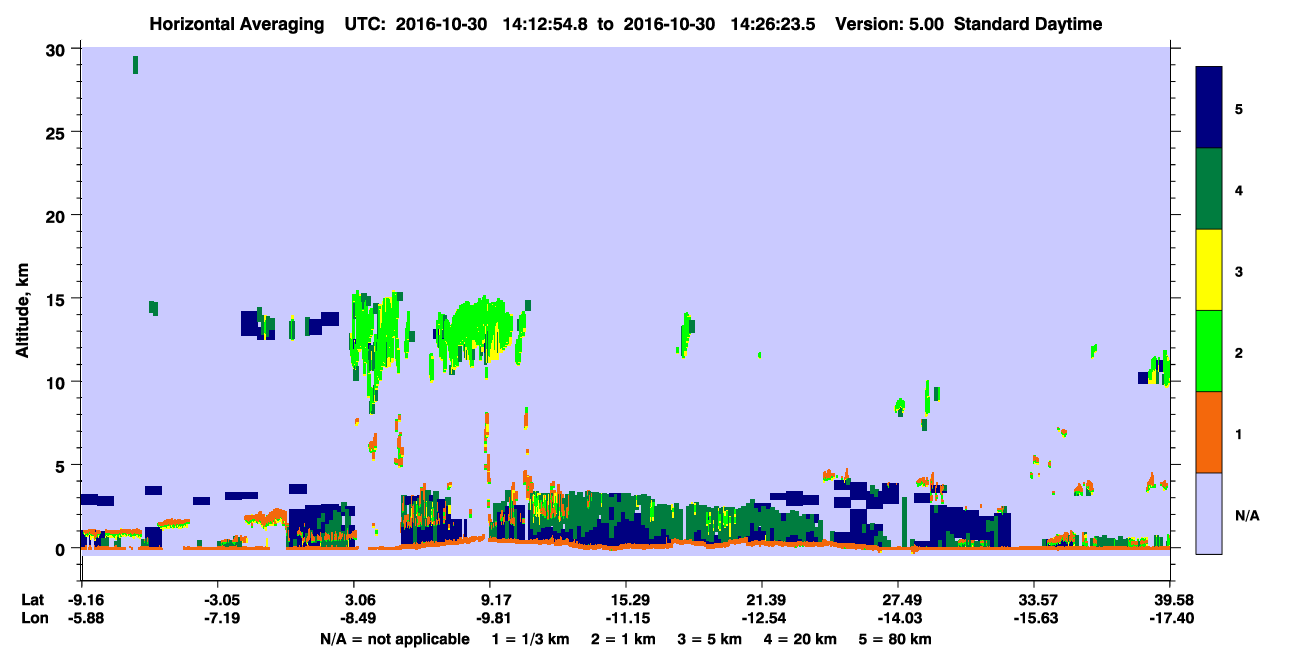The image size is (1300, 667).
Task: Click the colorbar label 2
Action: point(1238,353)
